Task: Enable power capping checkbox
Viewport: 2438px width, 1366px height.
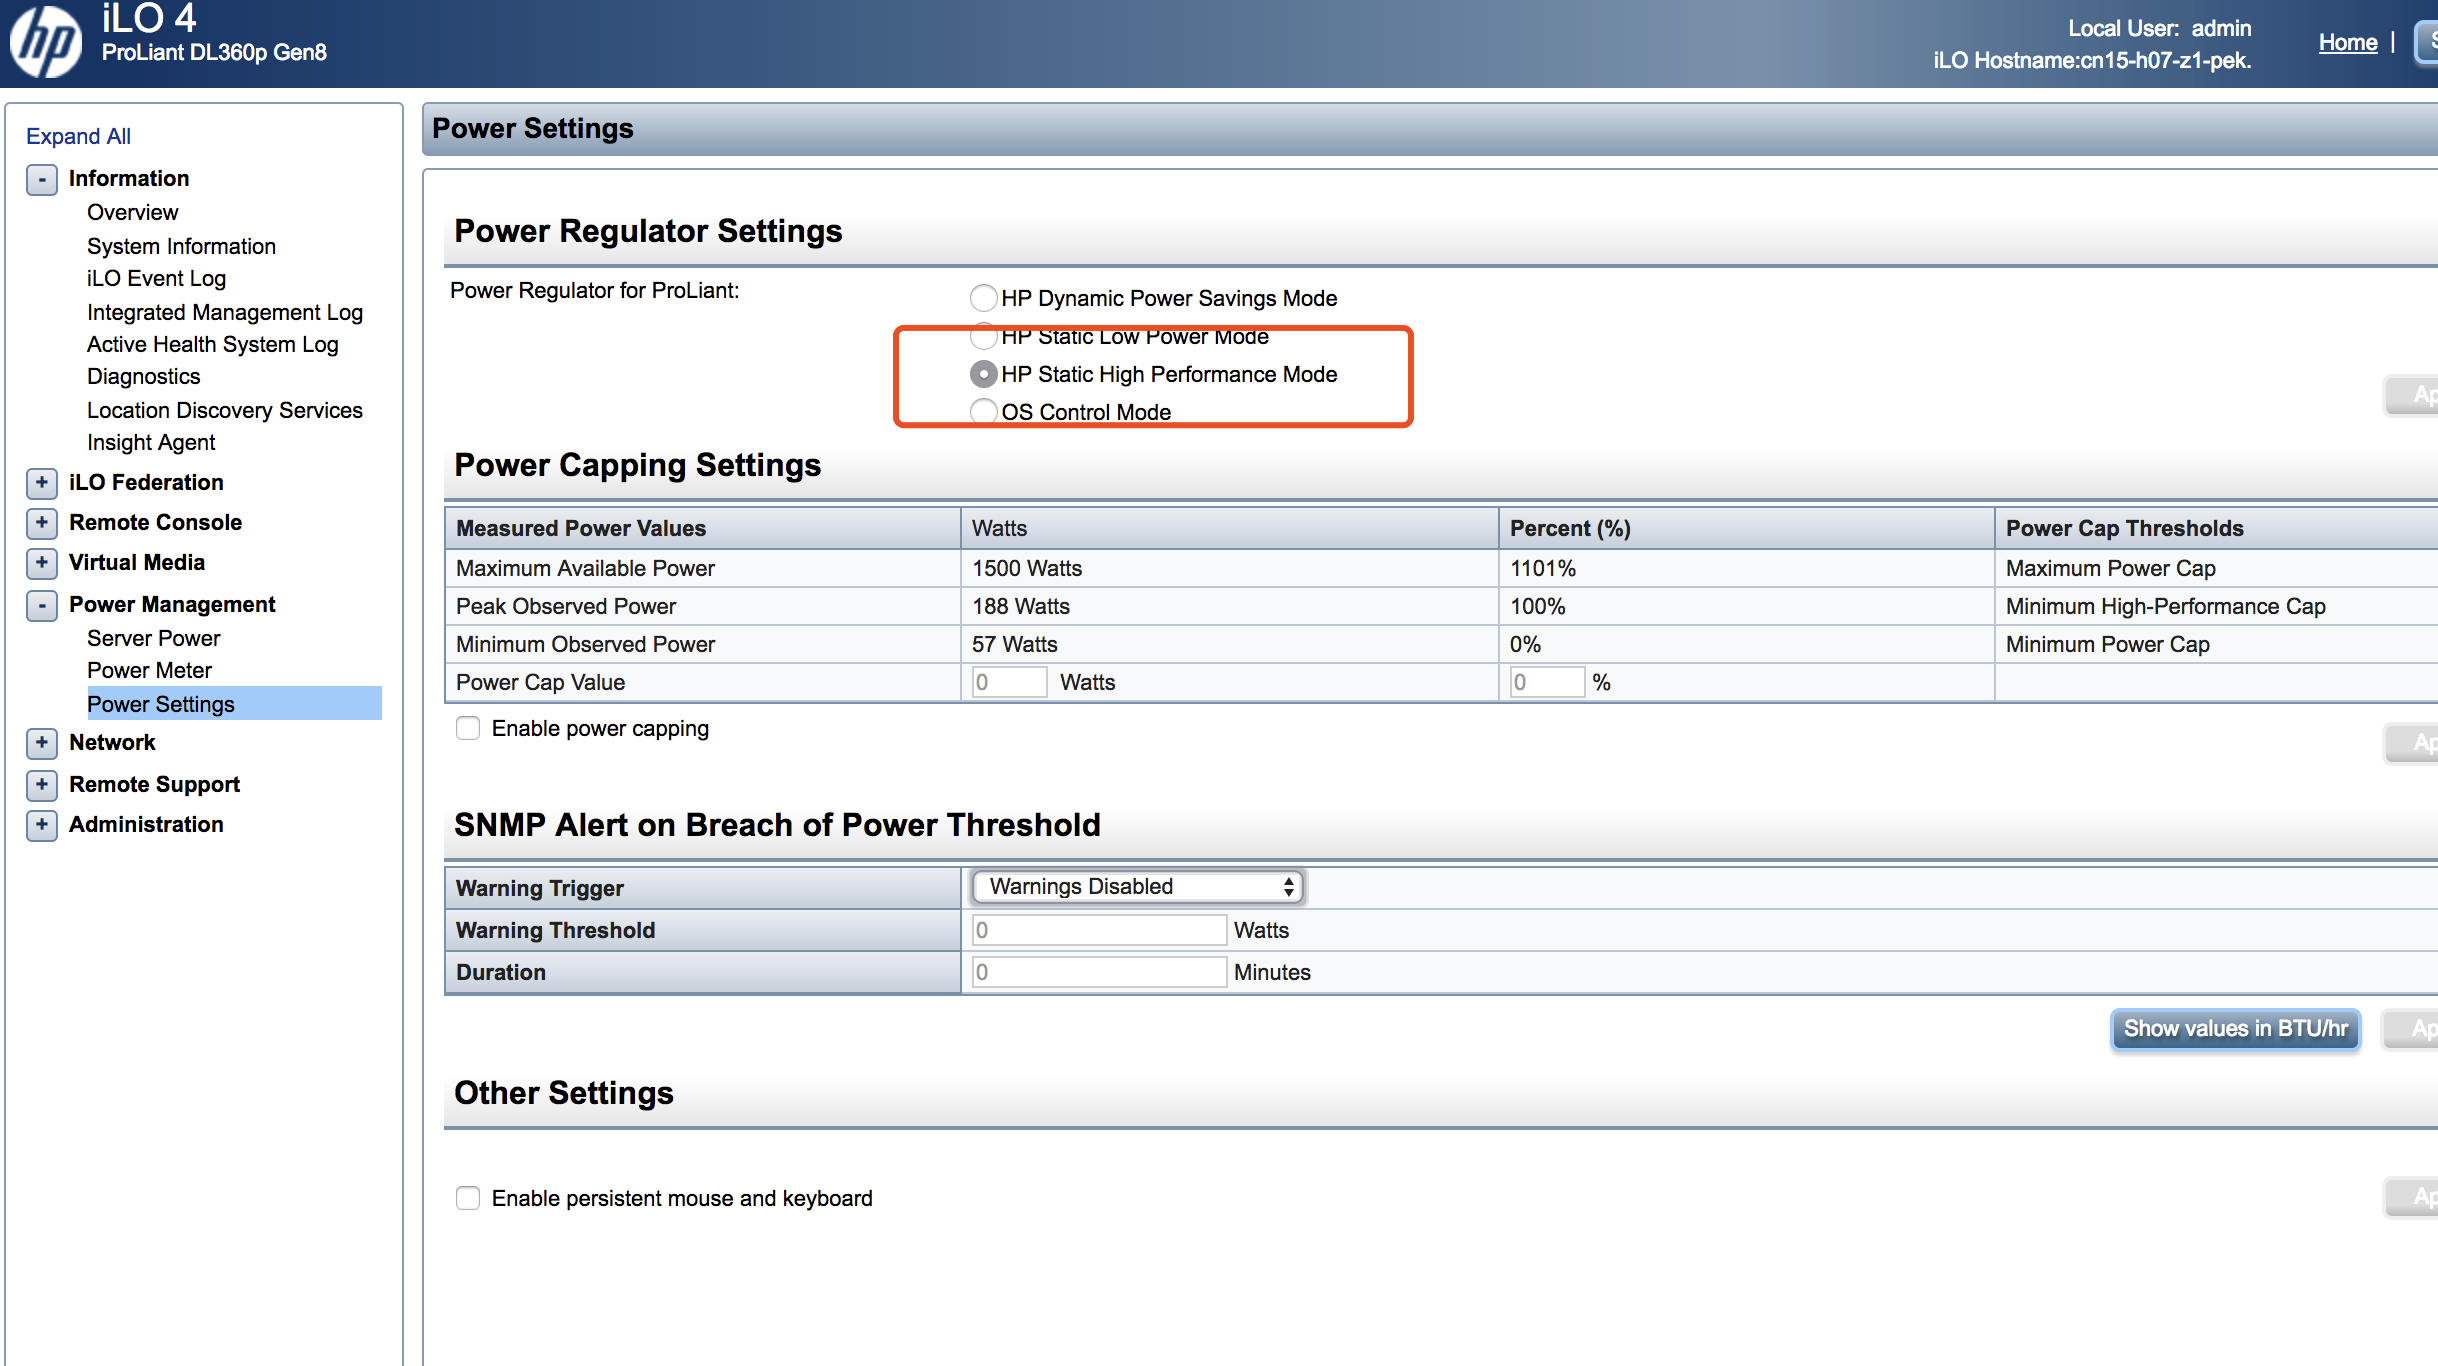Action: click(x=468, y=728)
